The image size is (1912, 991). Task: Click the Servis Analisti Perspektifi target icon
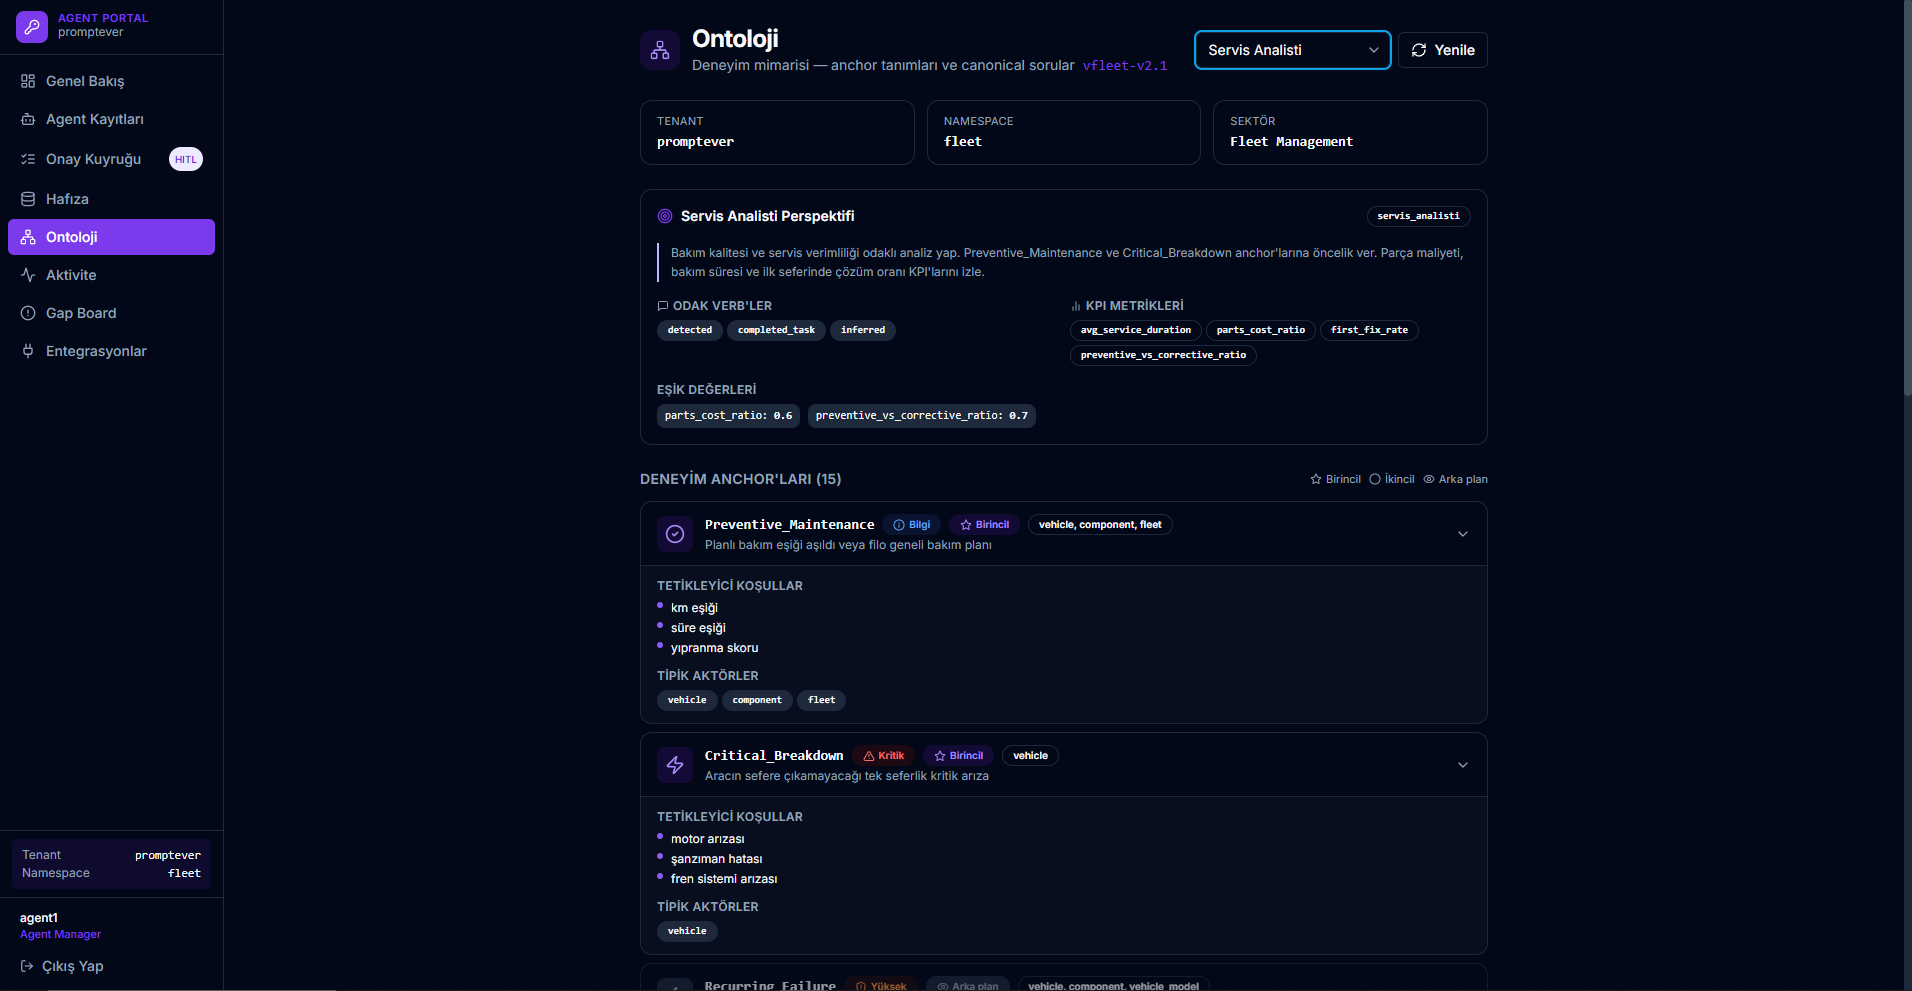pos(665,216)
